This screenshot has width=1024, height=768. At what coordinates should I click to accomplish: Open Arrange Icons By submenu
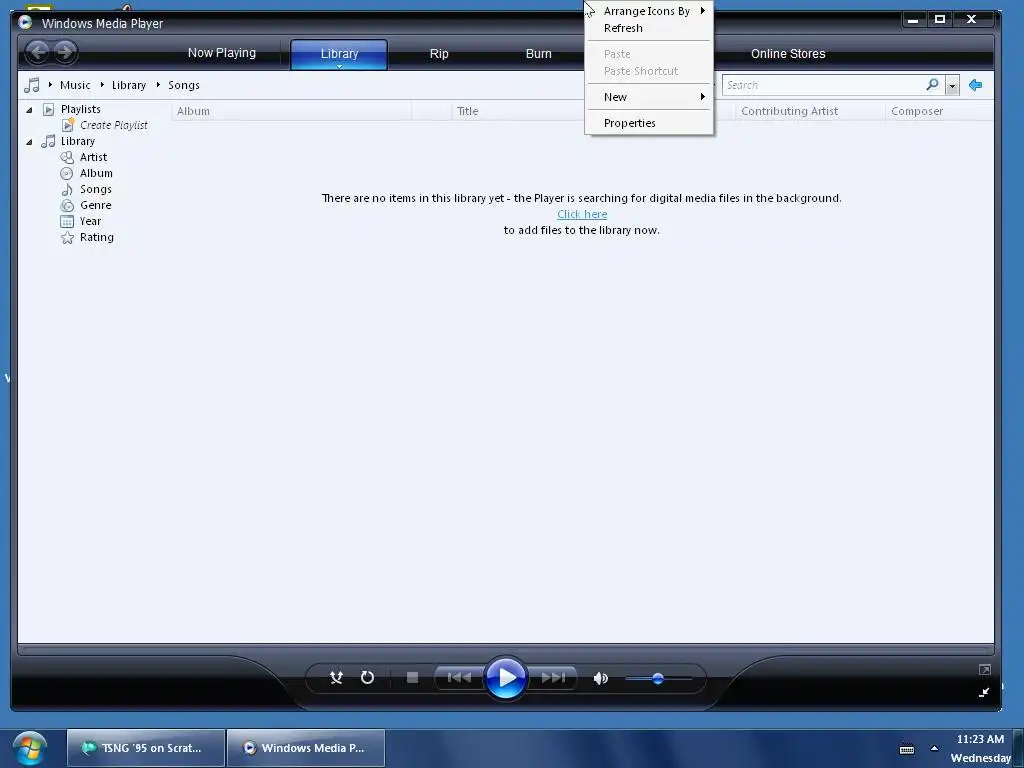[x=649, y=11]
